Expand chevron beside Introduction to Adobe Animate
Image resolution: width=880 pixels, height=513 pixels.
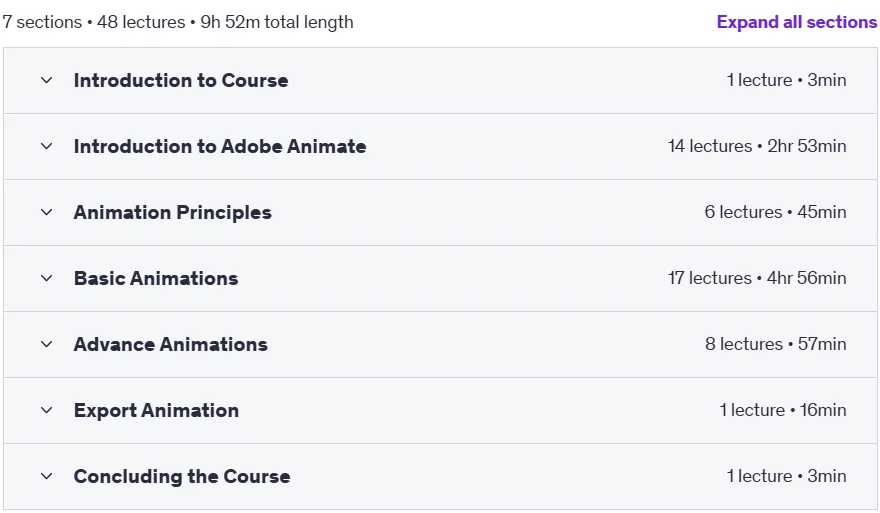[47, 146]
